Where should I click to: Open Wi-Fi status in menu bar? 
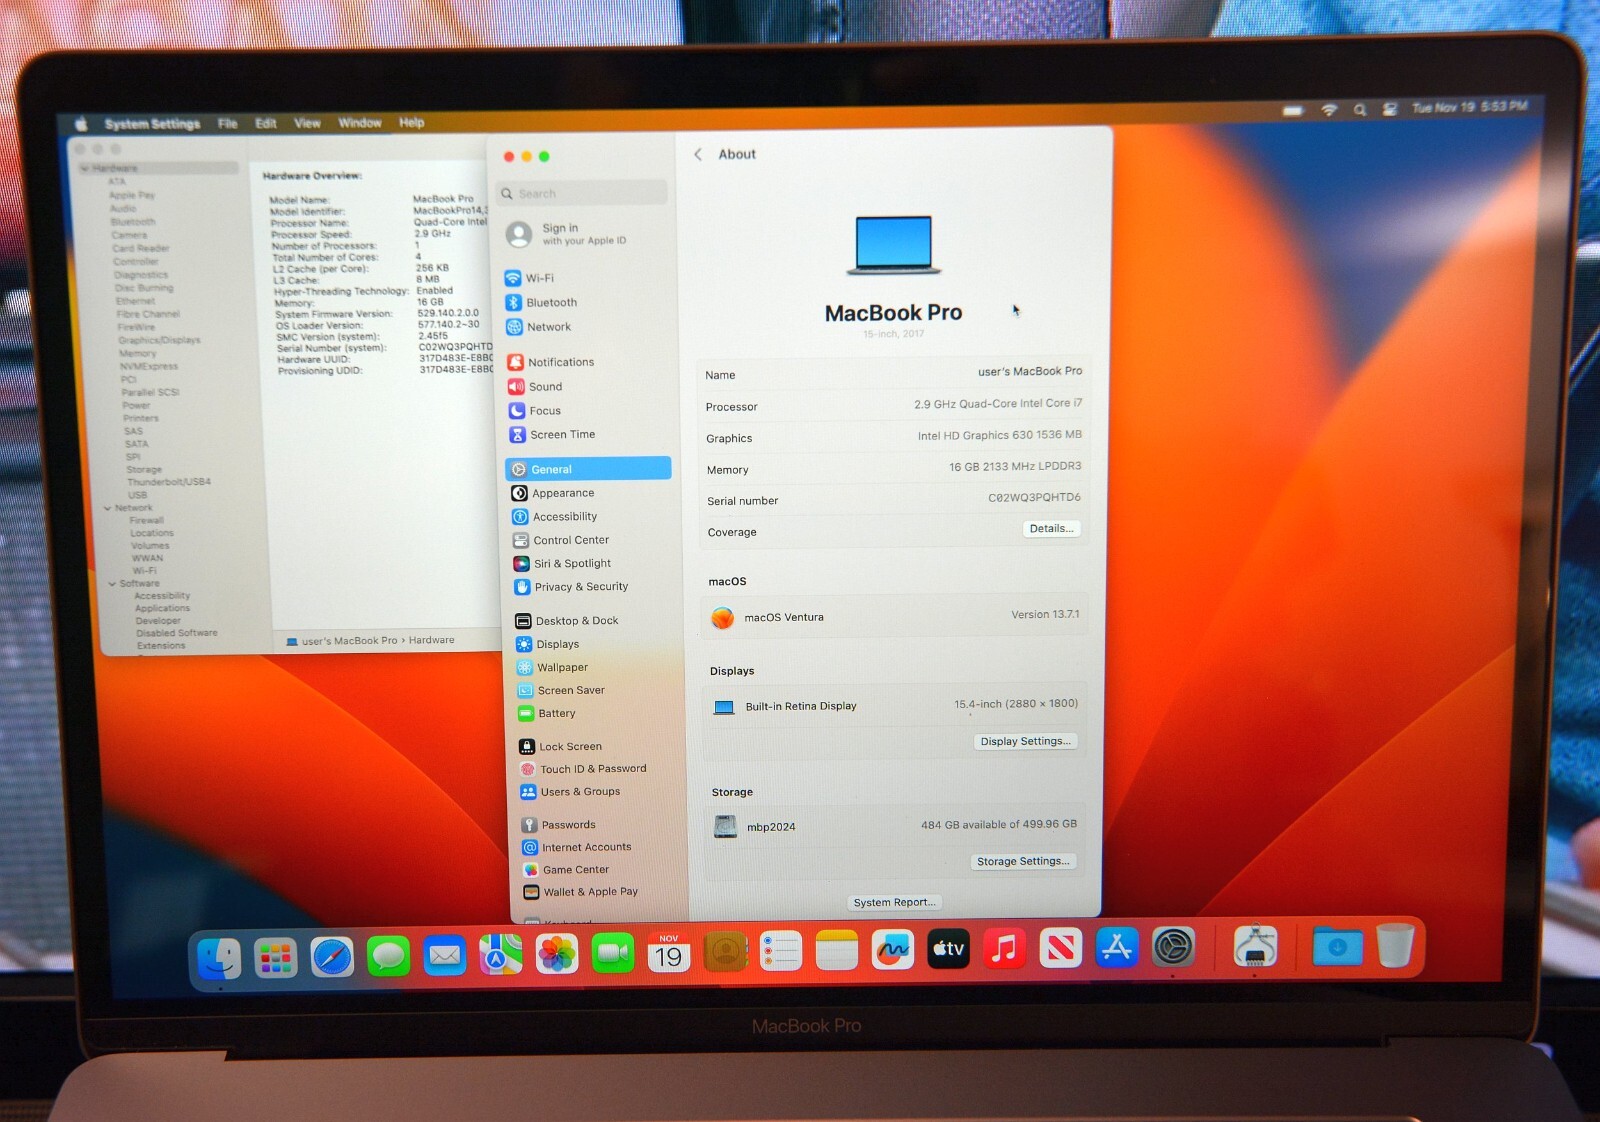[x=1329, y=110]
